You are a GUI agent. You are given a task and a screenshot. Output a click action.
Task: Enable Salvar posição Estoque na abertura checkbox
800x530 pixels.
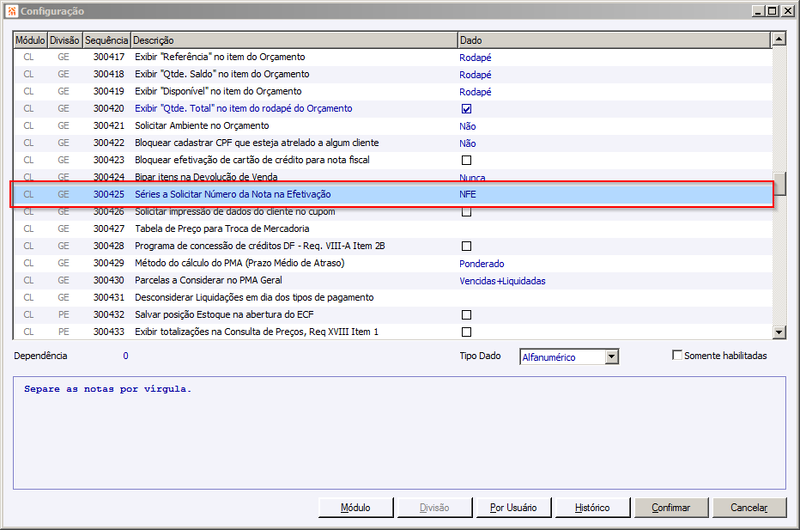466,315
